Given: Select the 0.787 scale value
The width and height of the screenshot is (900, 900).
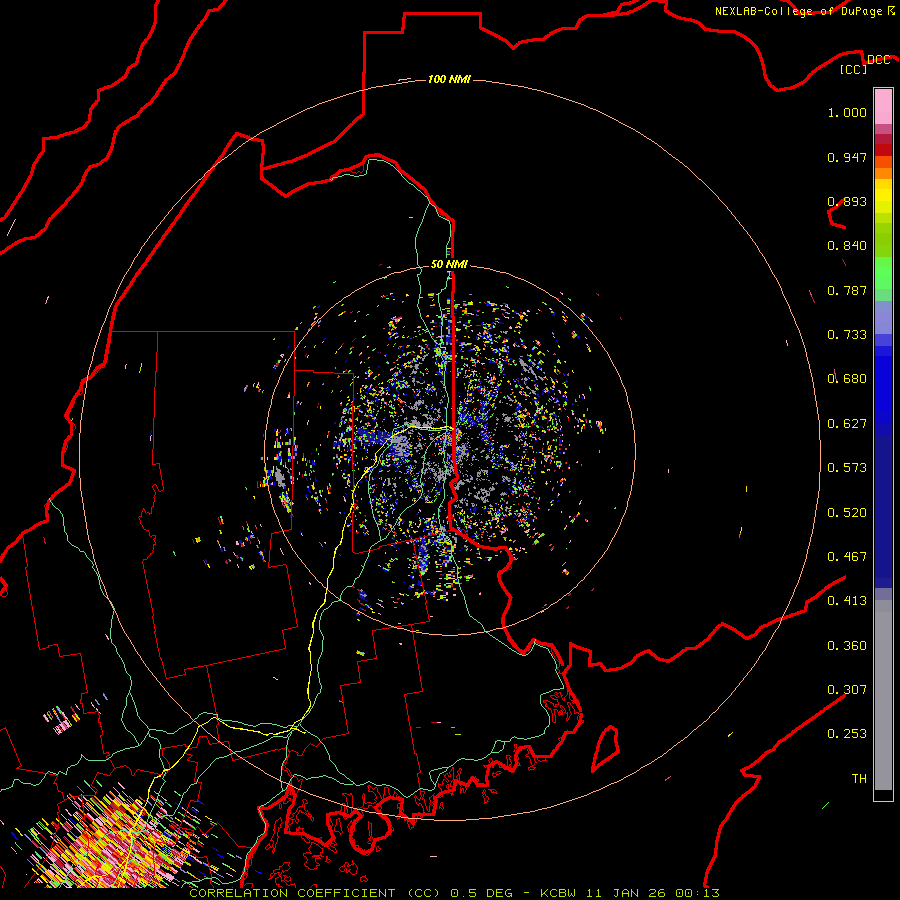Looking at the screenshot, I should pos(847,290).
